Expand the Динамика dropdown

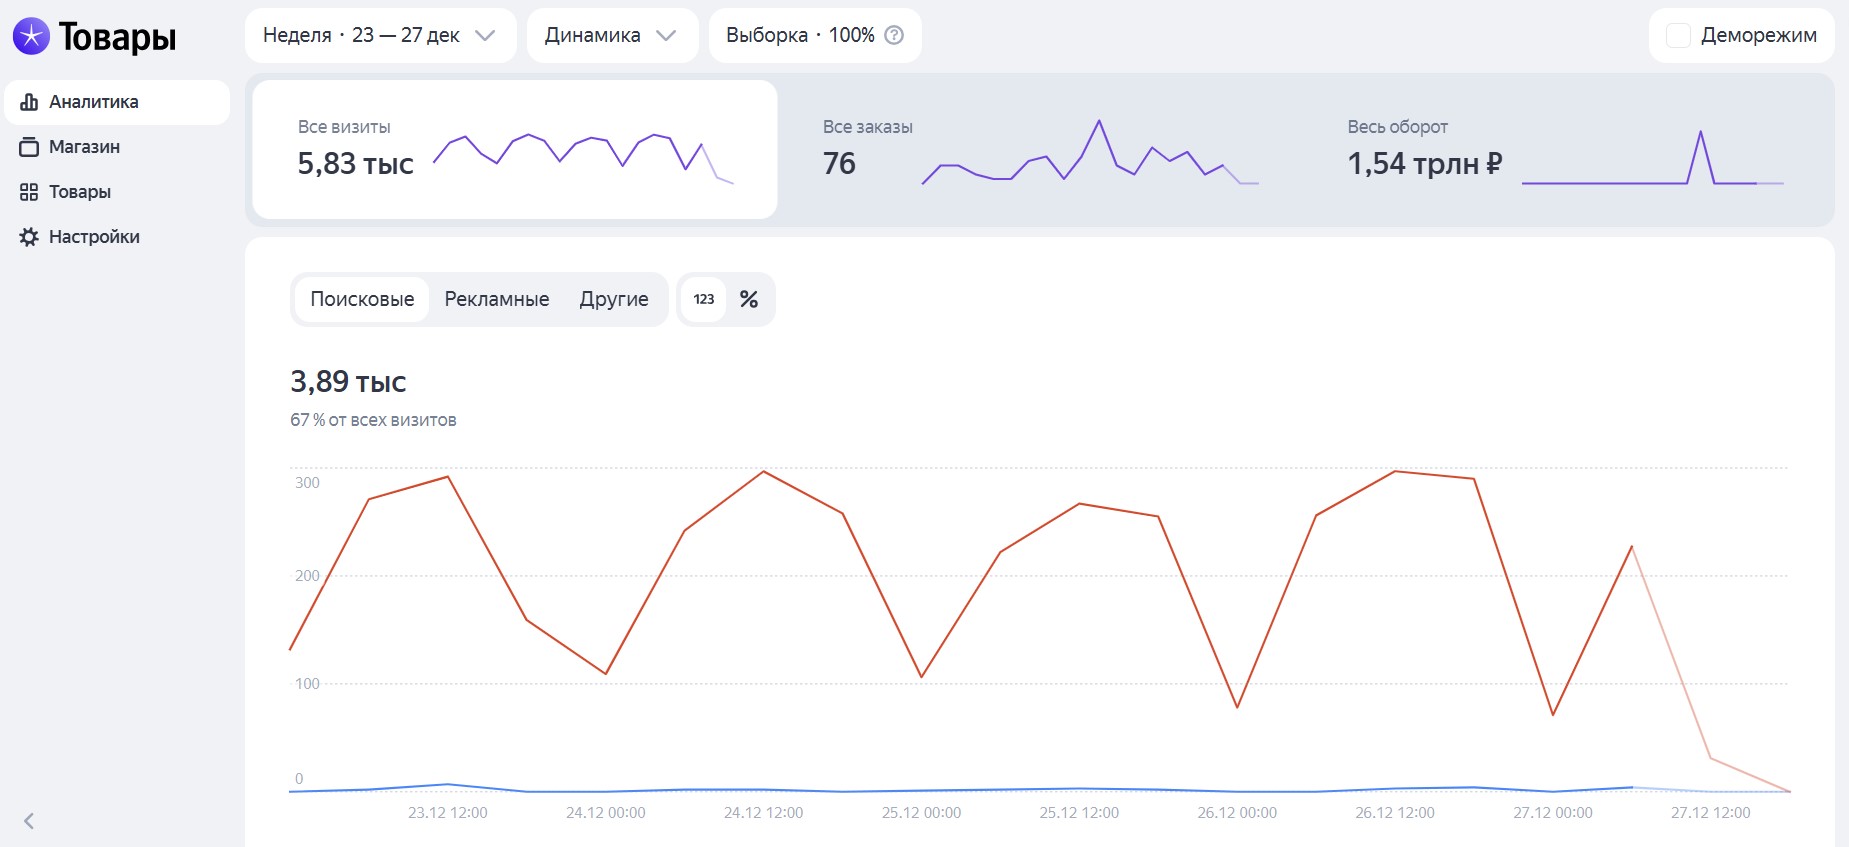(x=611, y=35)
